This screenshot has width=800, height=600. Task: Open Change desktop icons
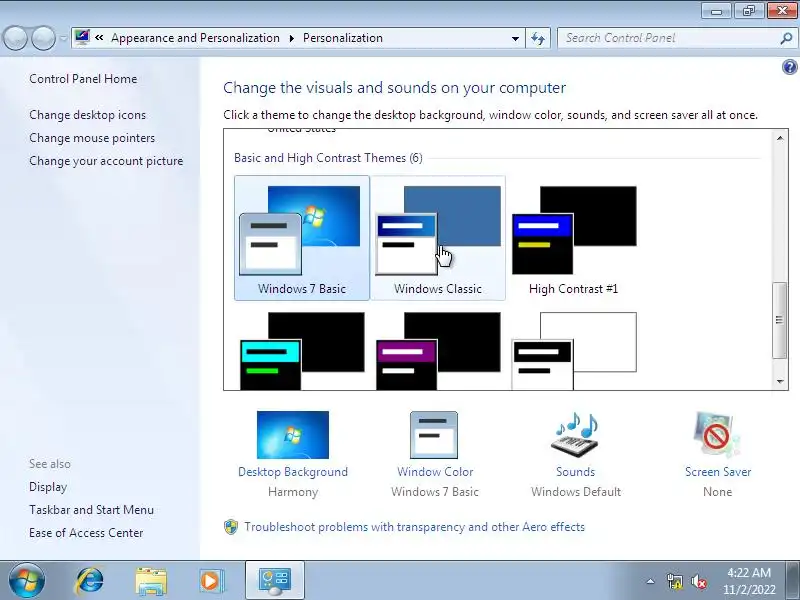[87, 115]
